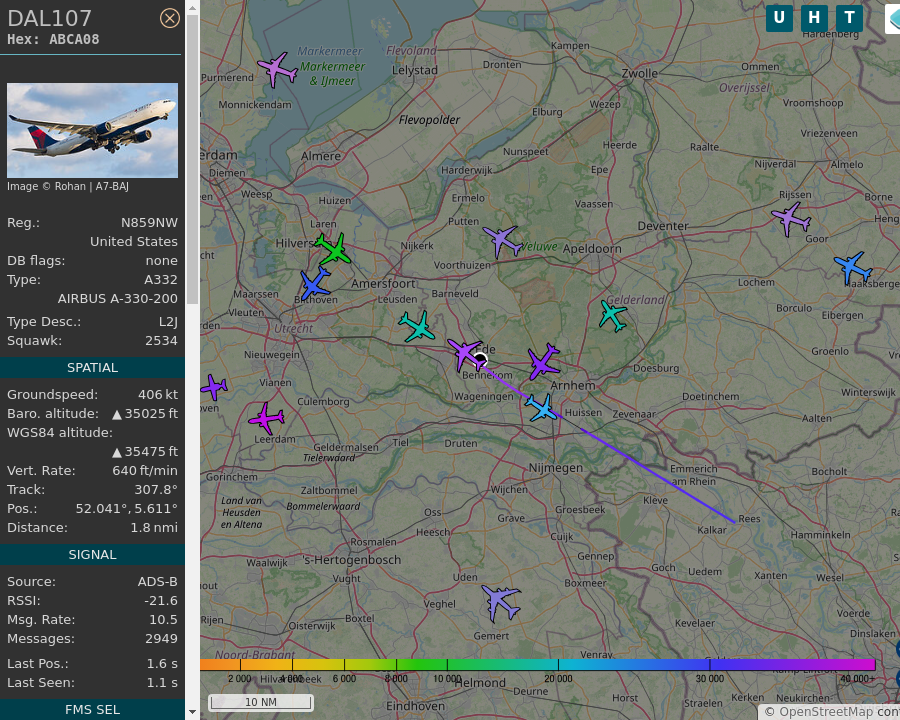Click the scroll down arrow of the info panel
This screenshot has height=720, width=900.
coord(192,712)
